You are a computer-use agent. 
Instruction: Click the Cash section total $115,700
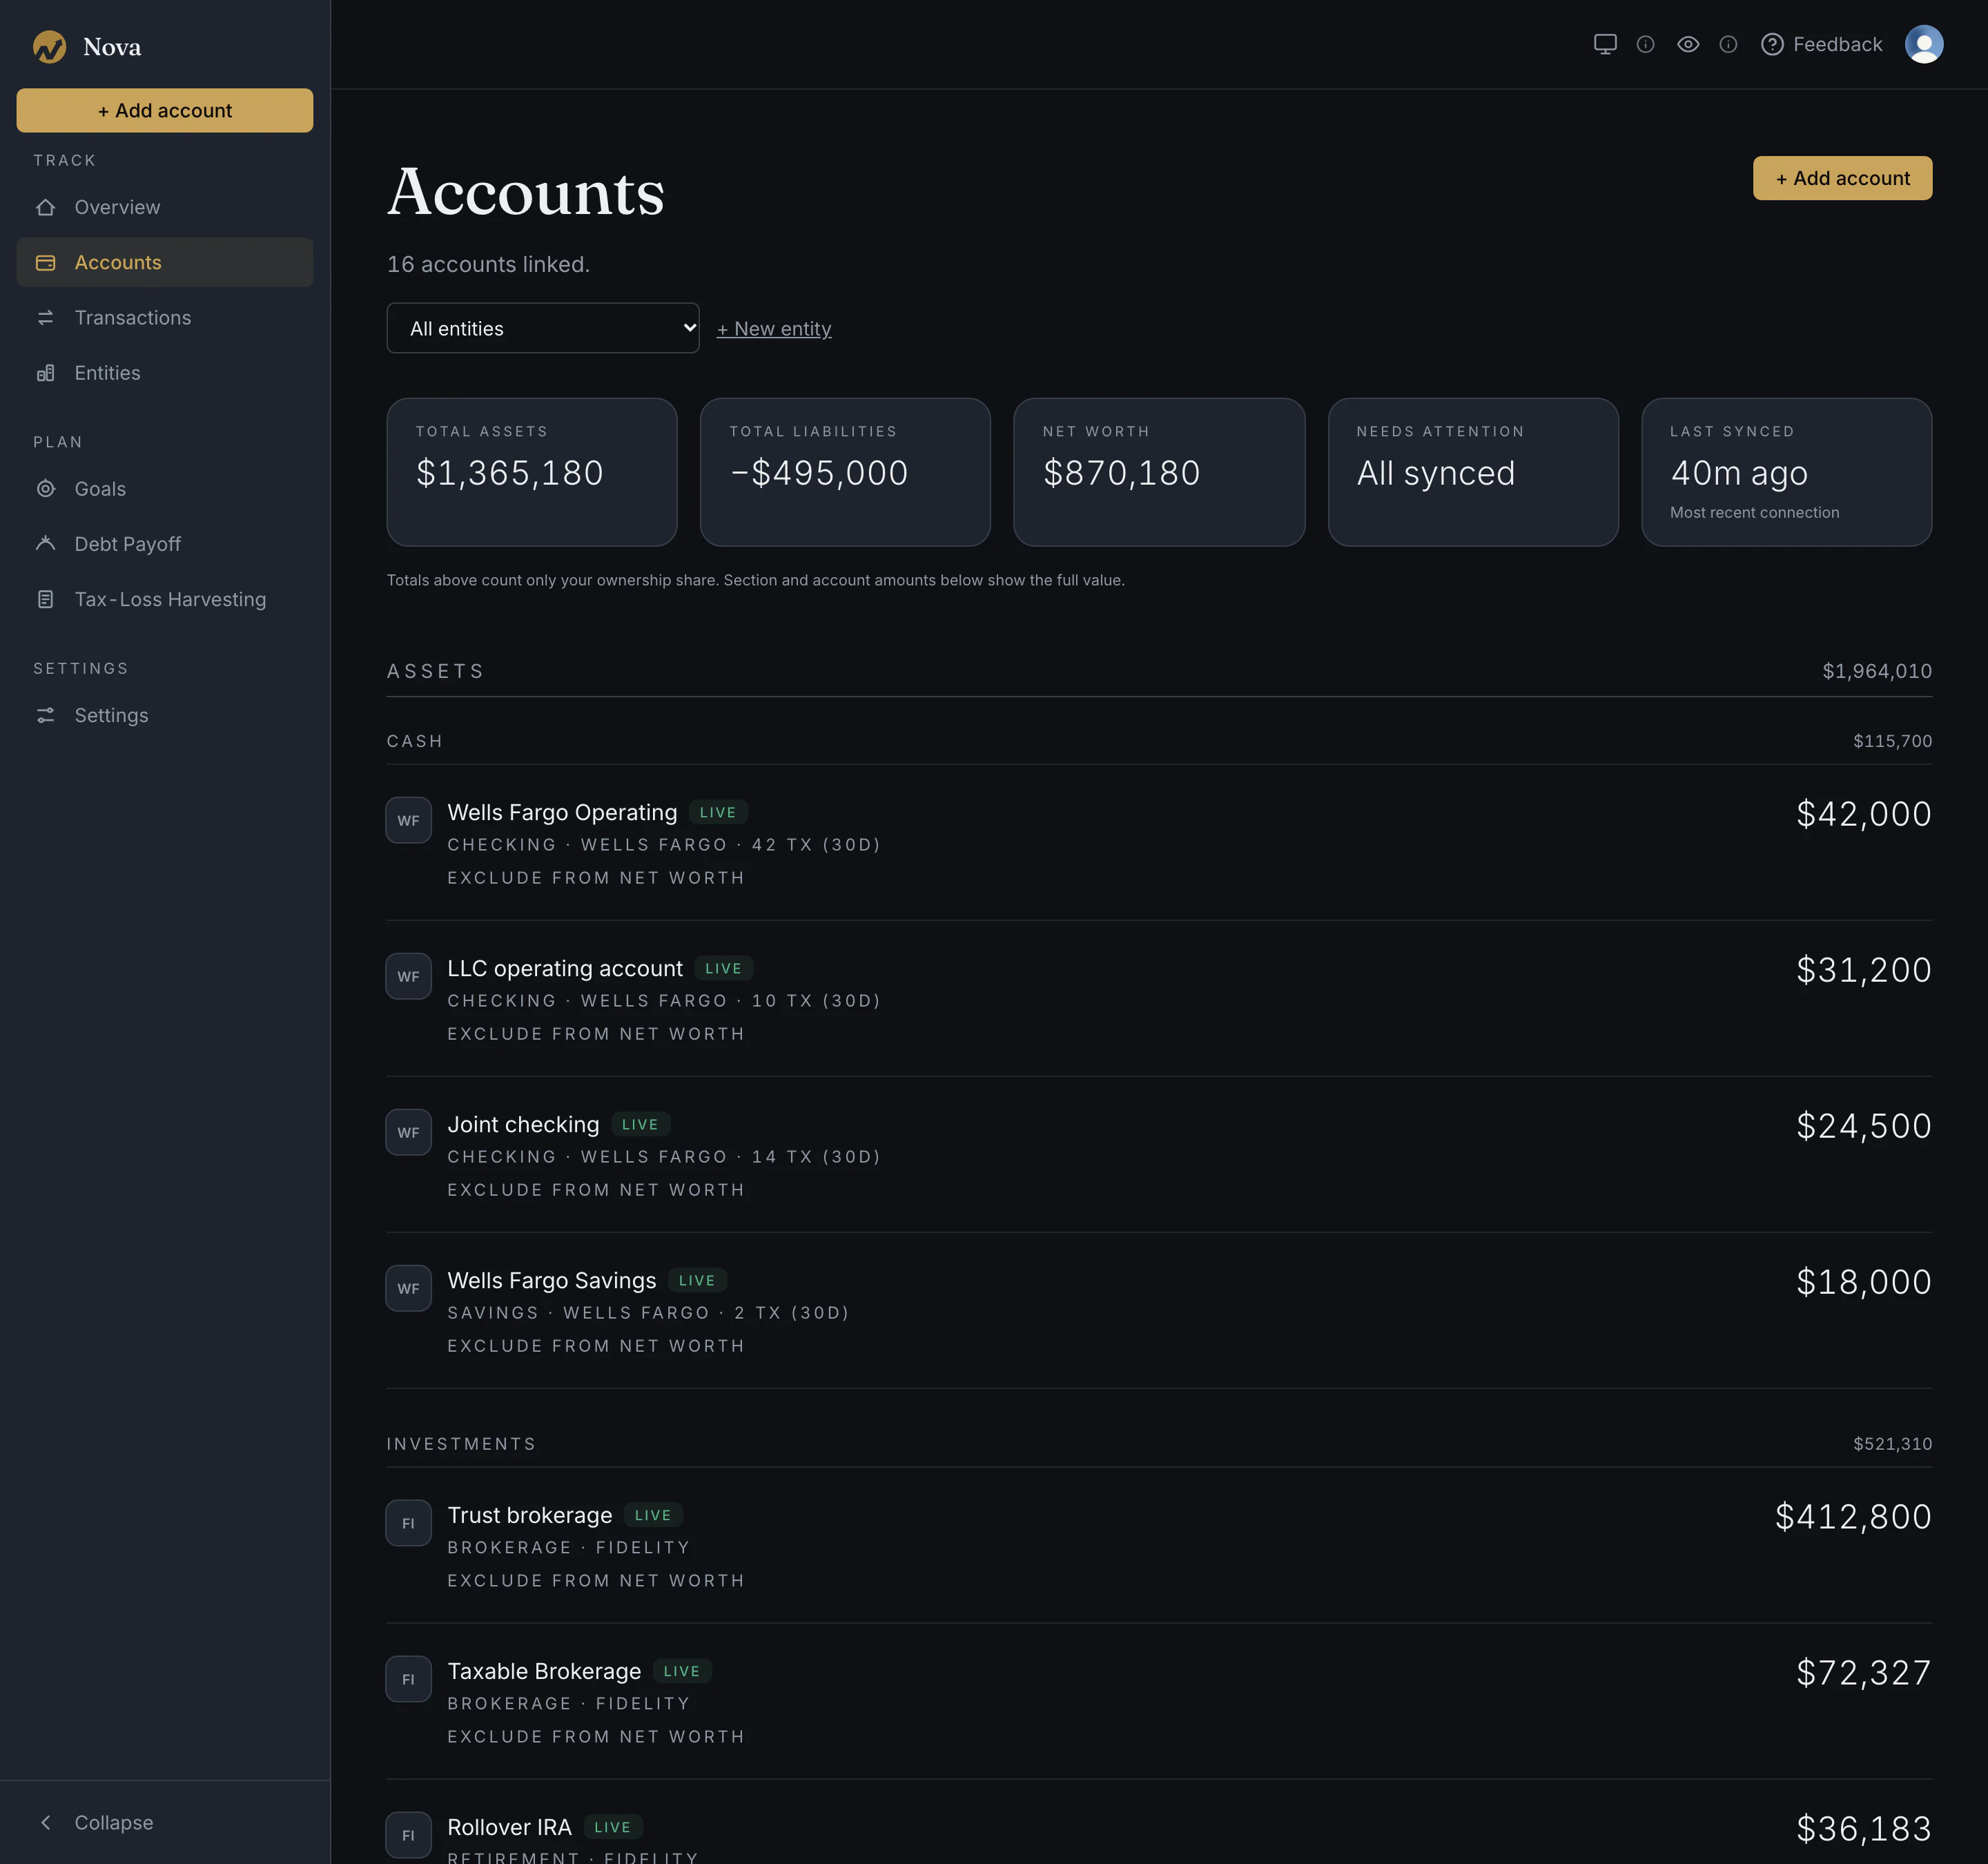[1892, 741]
